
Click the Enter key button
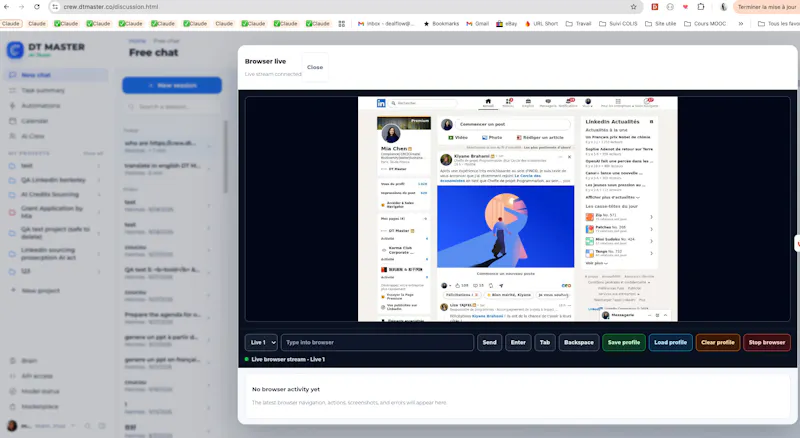coord(518,343)
